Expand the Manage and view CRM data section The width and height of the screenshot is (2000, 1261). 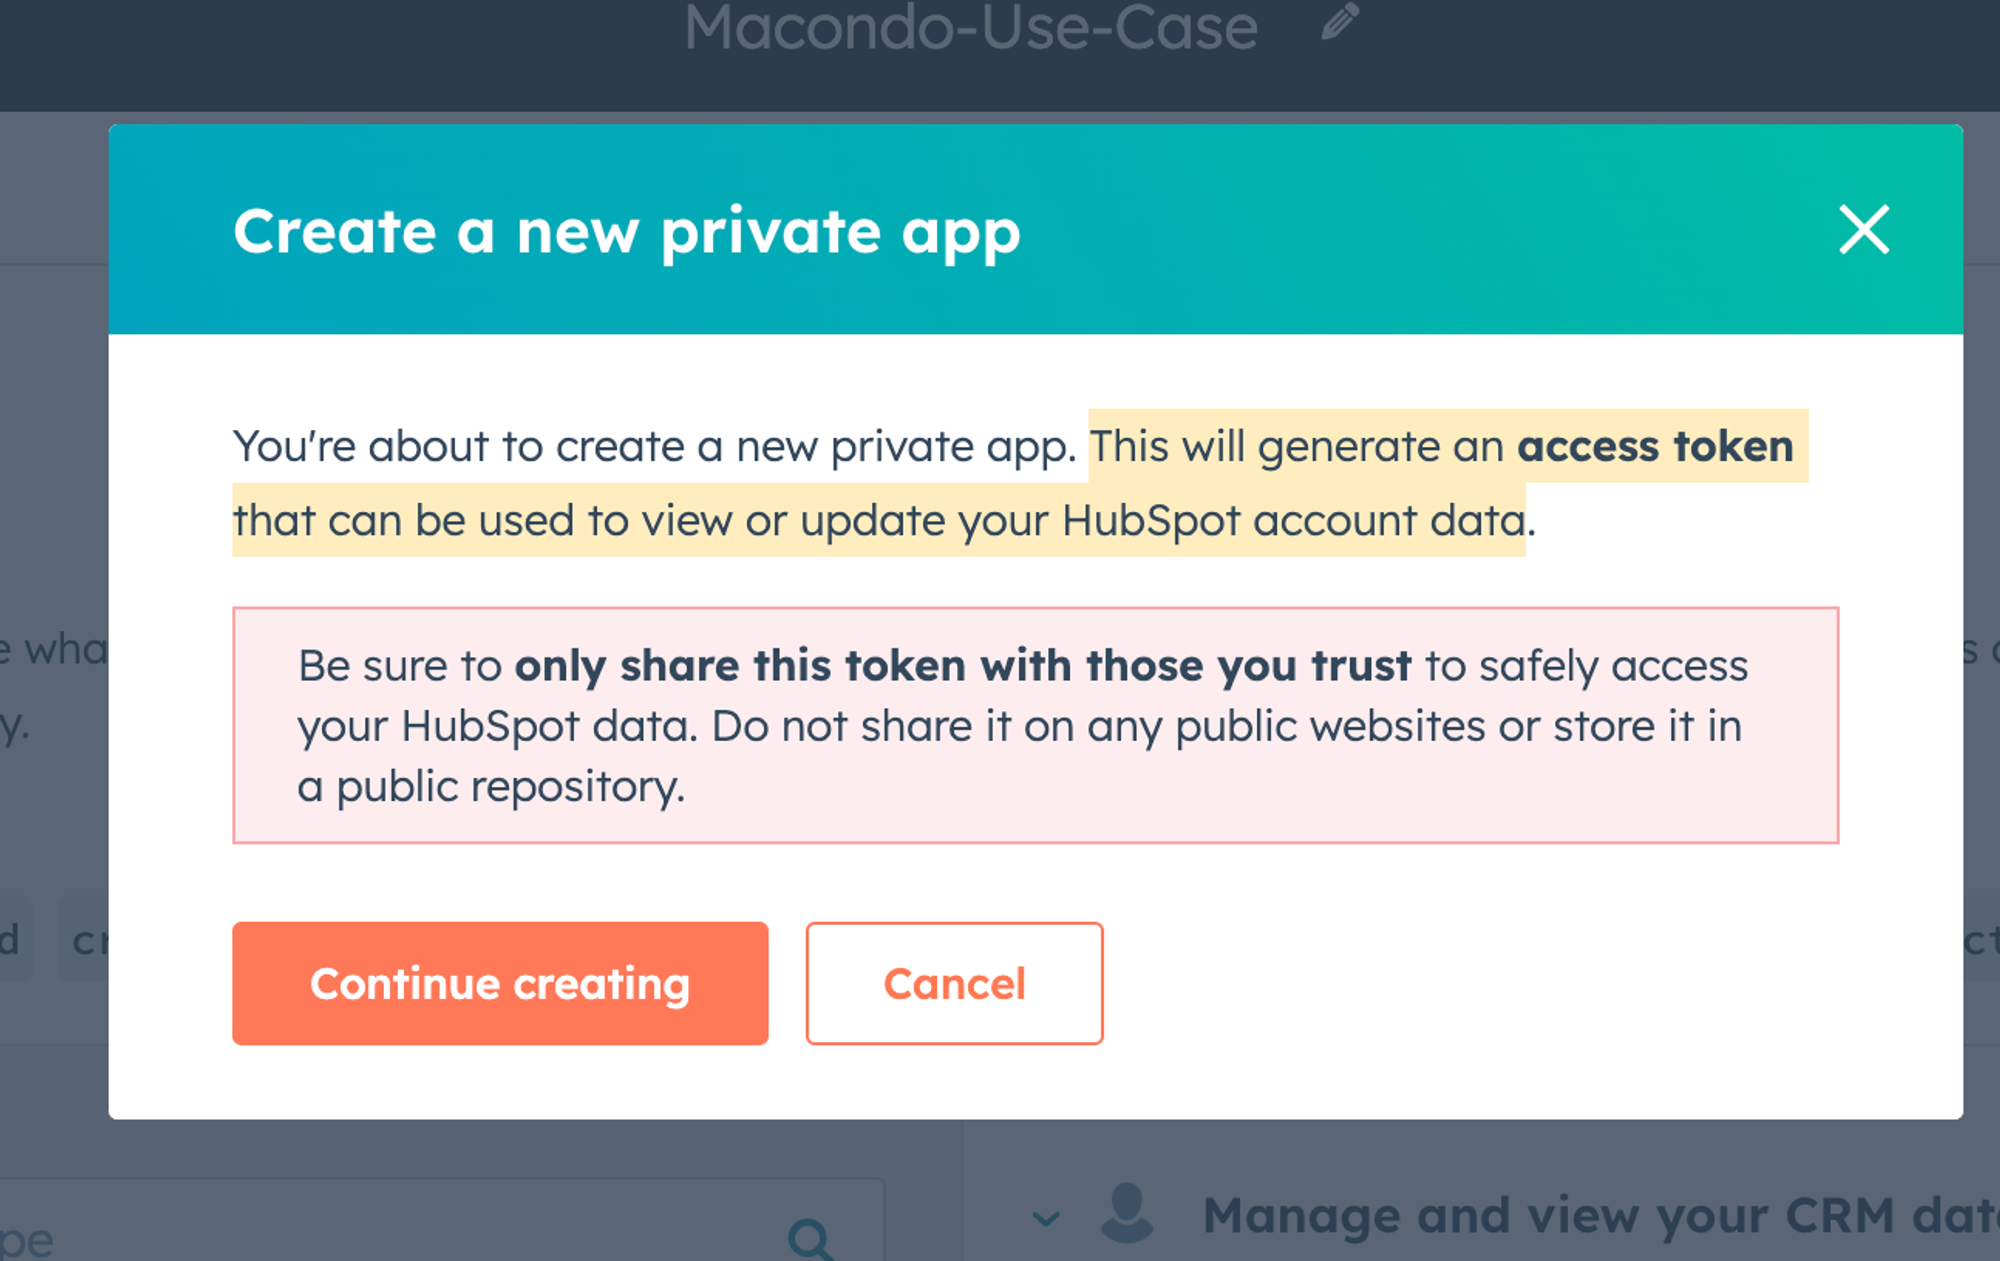[x=1046, y=1219]
